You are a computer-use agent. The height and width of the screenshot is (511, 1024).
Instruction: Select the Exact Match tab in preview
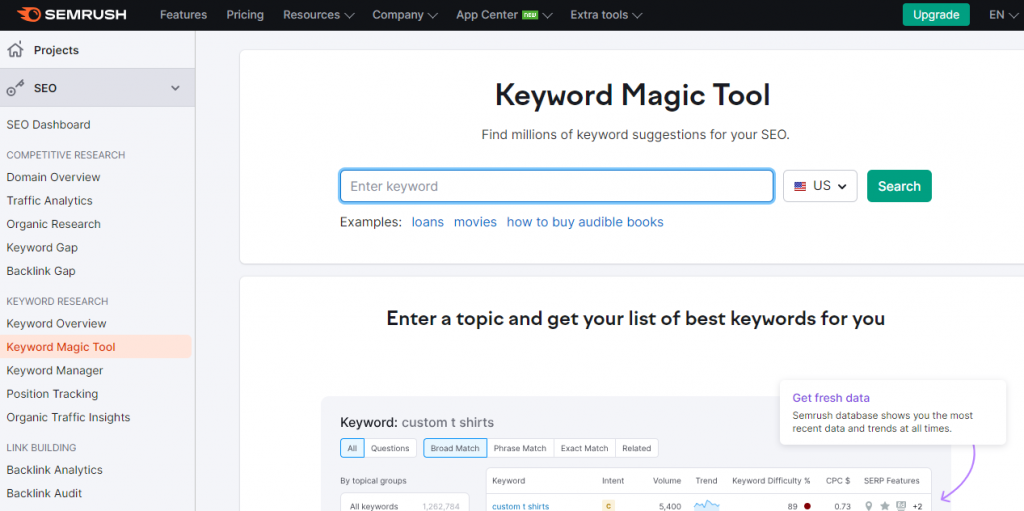click(x=584, y=448)
